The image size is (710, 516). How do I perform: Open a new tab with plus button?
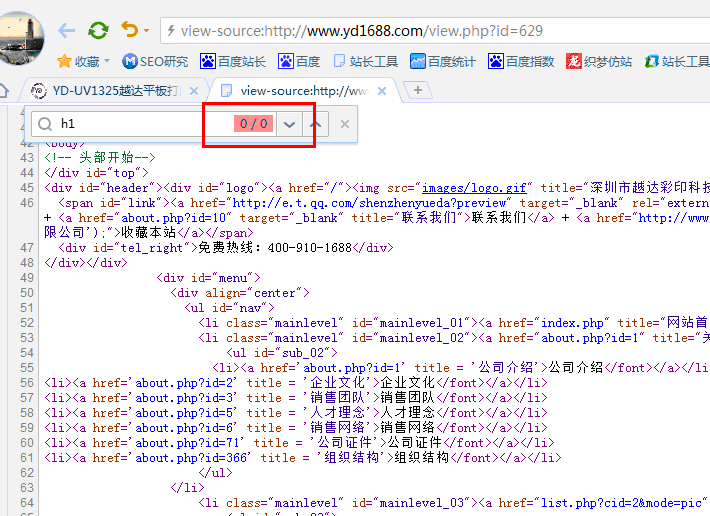pyautogui.click(x=417, y=90)
